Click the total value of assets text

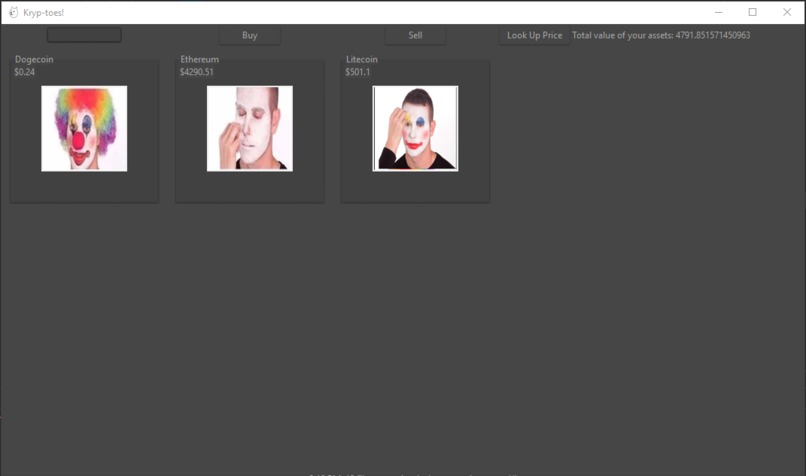click(661, 35)
